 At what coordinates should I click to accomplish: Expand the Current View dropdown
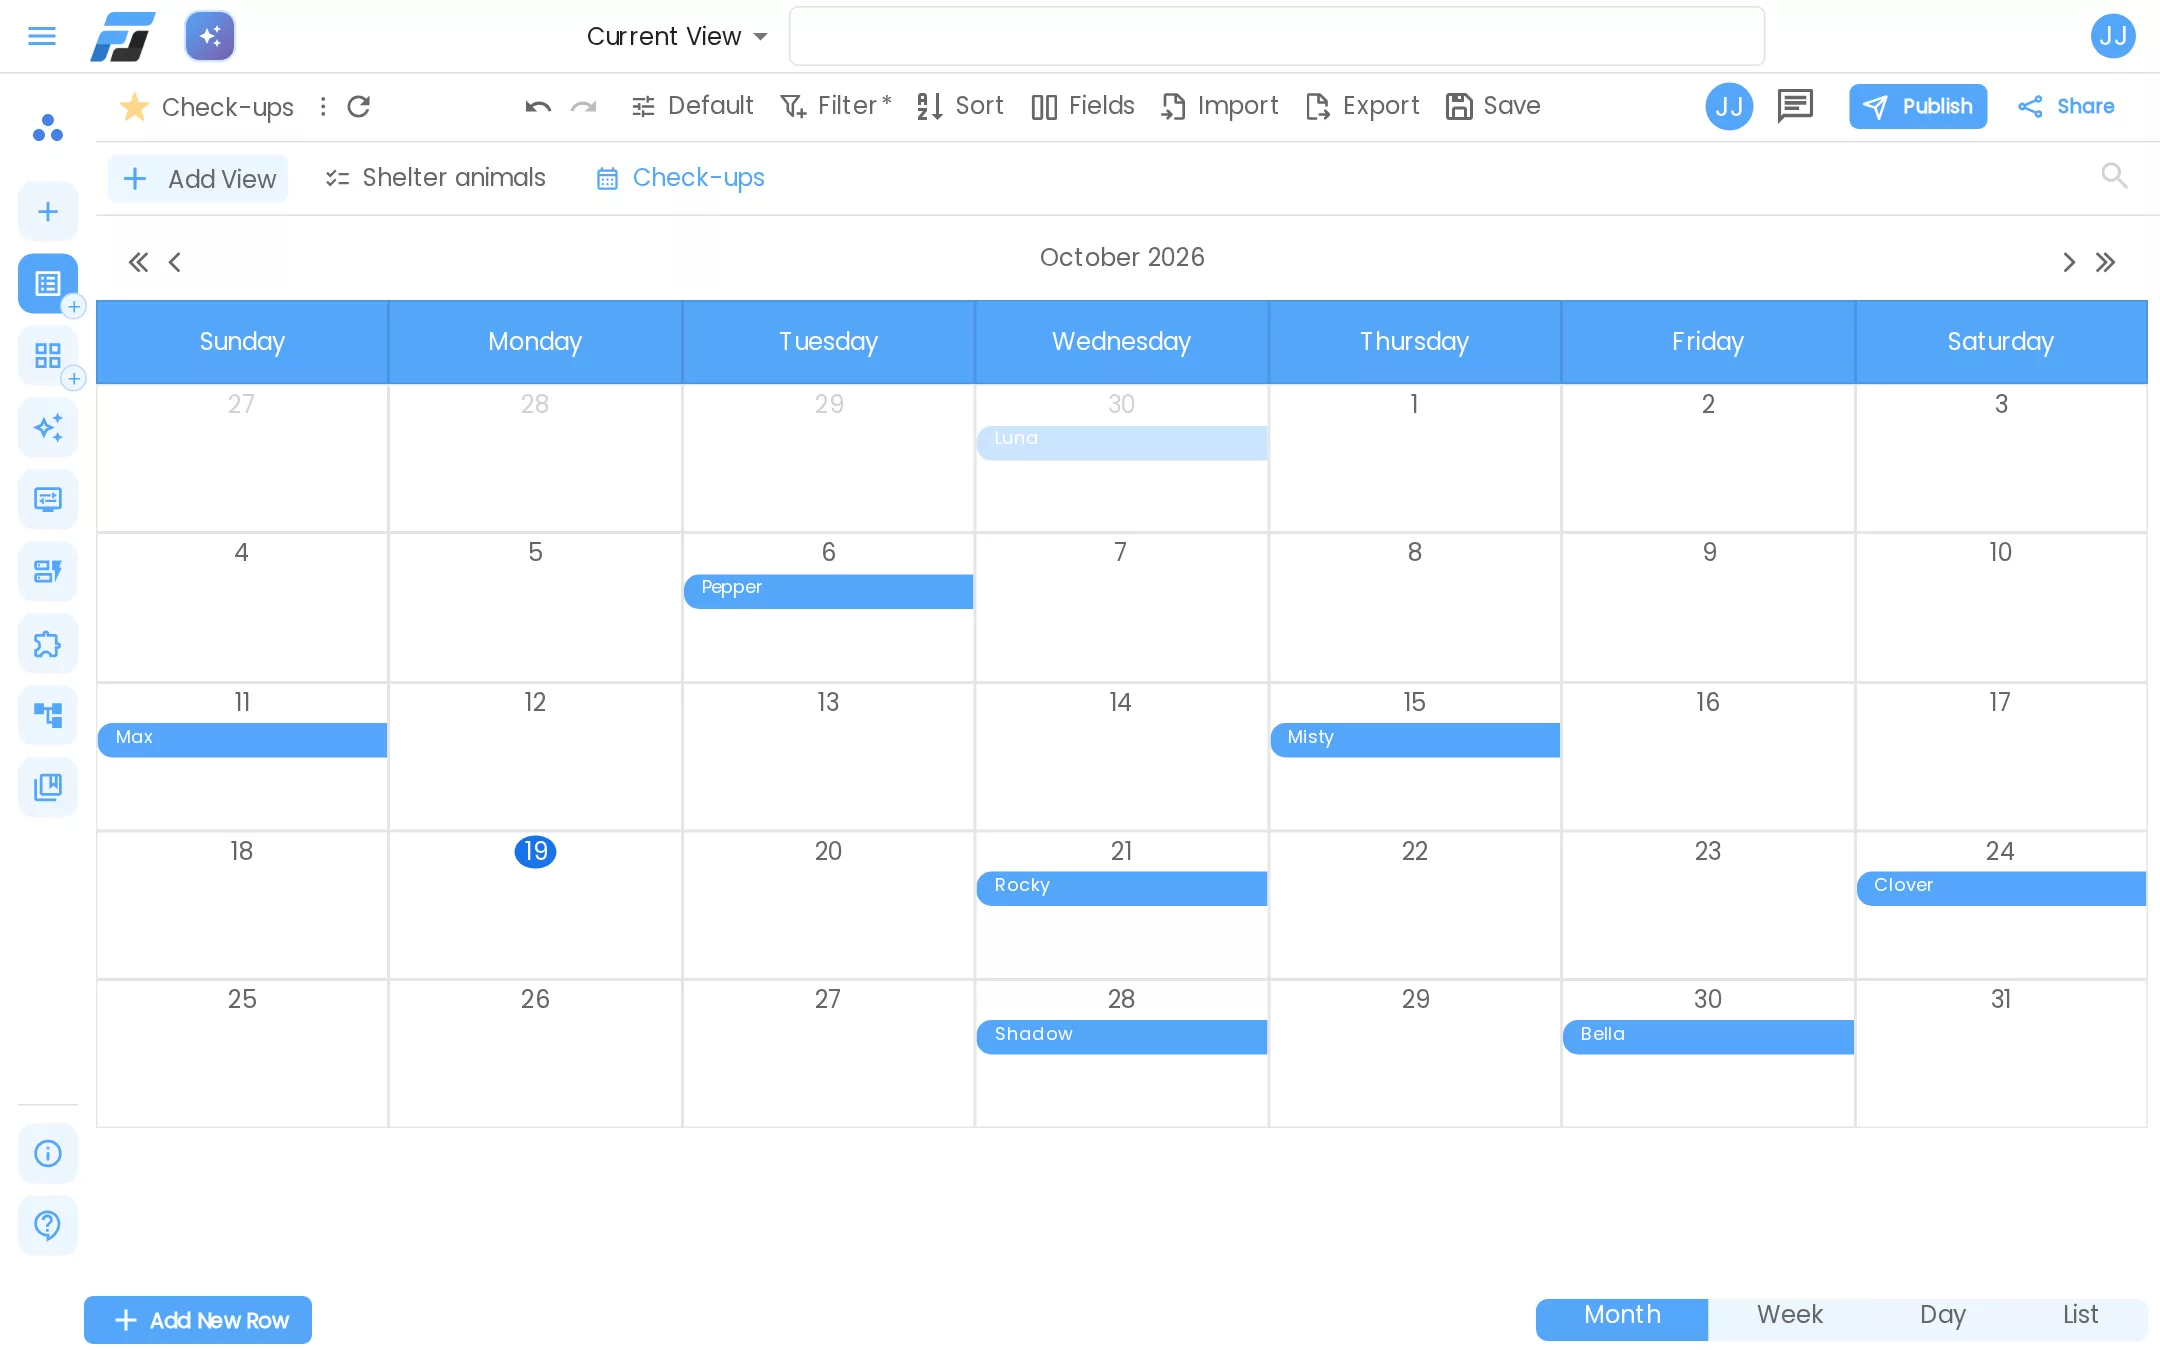[677, 36]
